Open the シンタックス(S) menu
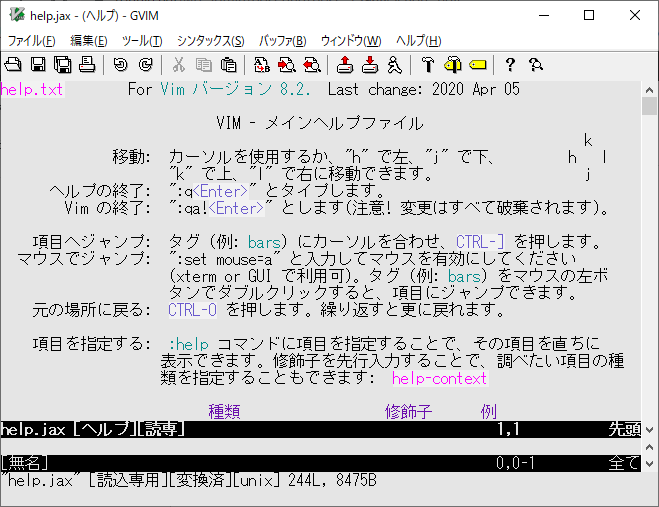 point(211,41)
